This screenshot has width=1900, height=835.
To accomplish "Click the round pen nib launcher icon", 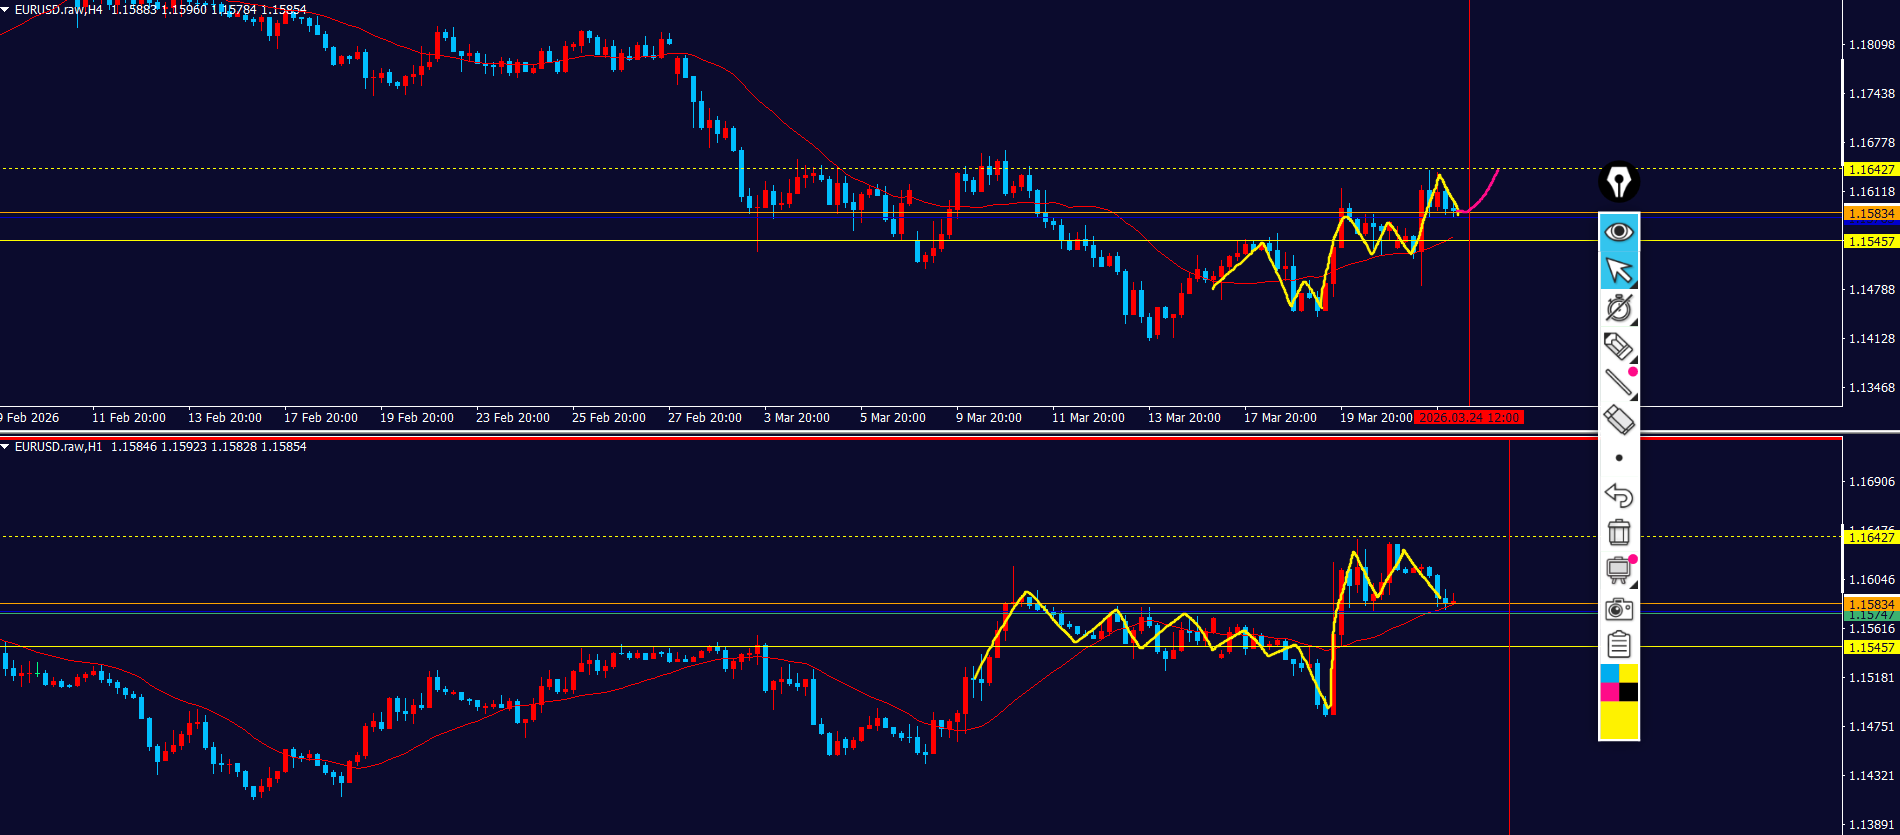I will pyautogui.click(x=1619, y=183).
